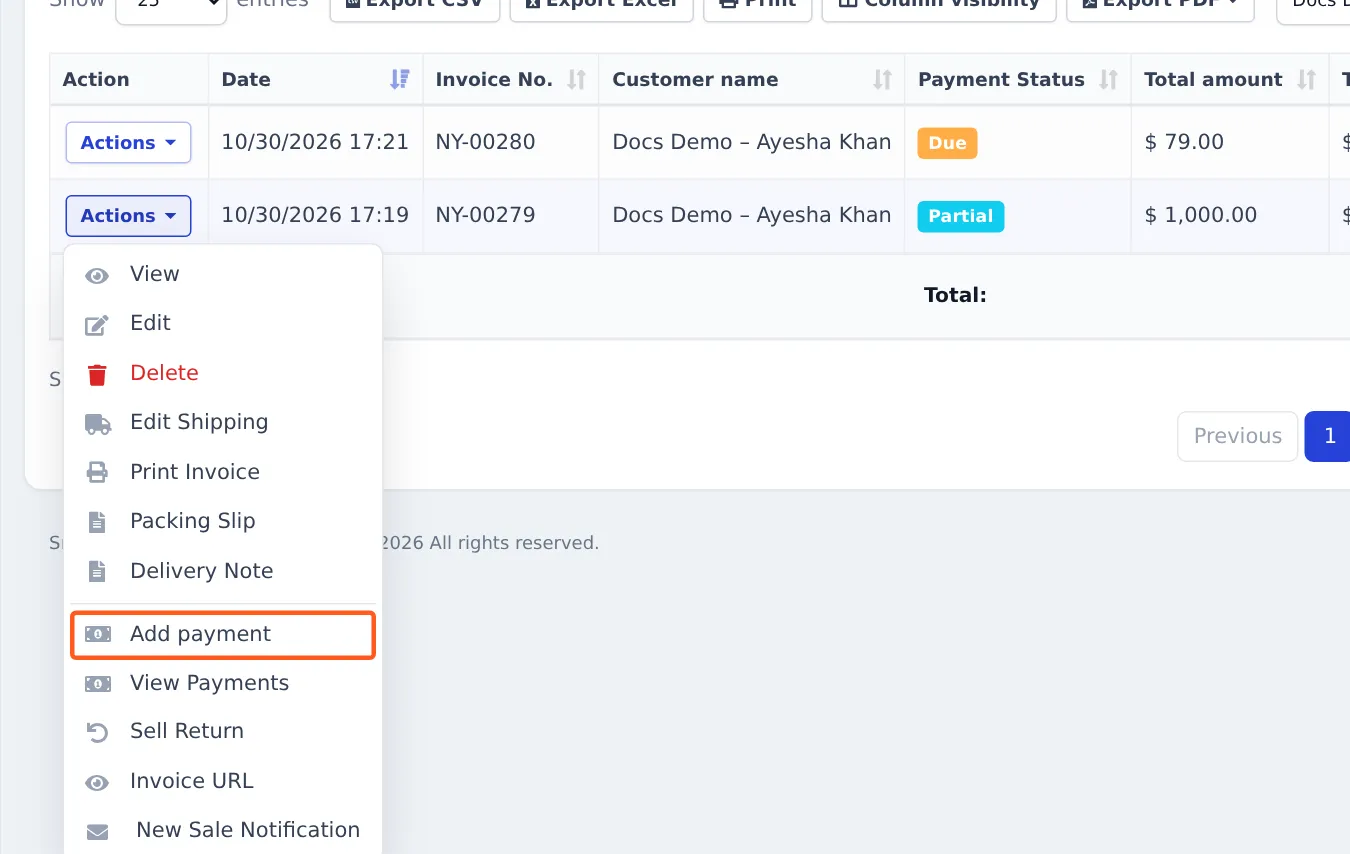The height and width of the screenshot is (854, 1350).
Task: Click the envelope icon for New Sale Notification
Action: pyautogui.click(x=97, y=831)
